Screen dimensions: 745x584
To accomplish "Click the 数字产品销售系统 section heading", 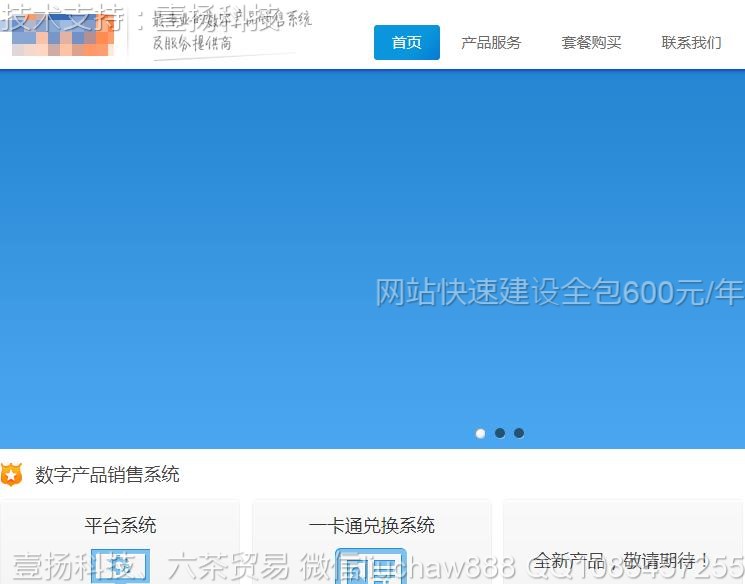I will pyautogui.click(x=107, y=475).
